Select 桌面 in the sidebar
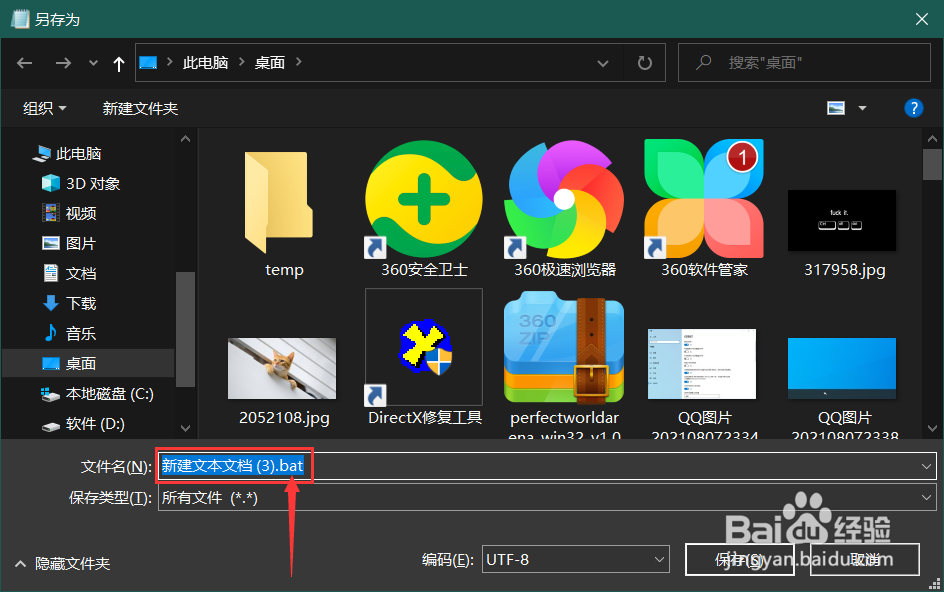This screenshot has width=944, height=592. 88,364
